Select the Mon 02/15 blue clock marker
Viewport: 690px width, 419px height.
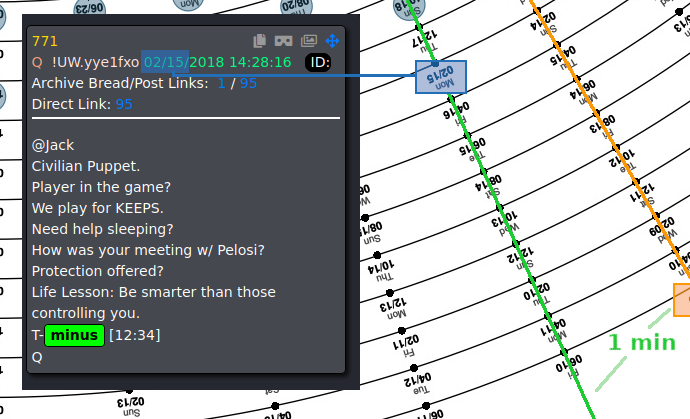click(441, 77)
